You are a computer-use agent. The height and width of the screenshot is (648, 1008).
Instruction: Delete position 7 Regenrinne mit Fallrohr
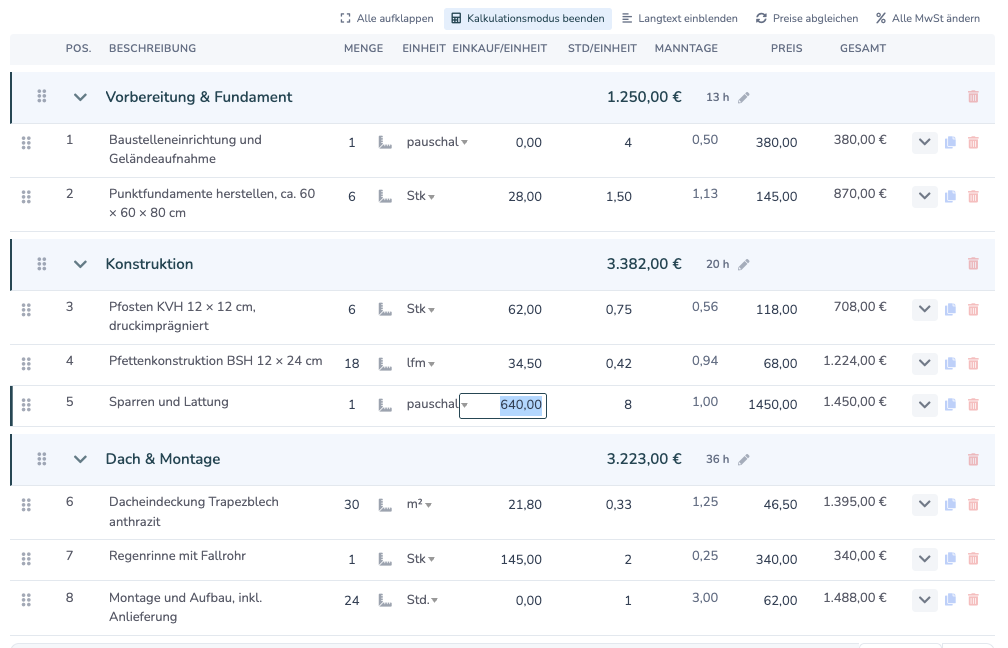[x=973, y=559]
